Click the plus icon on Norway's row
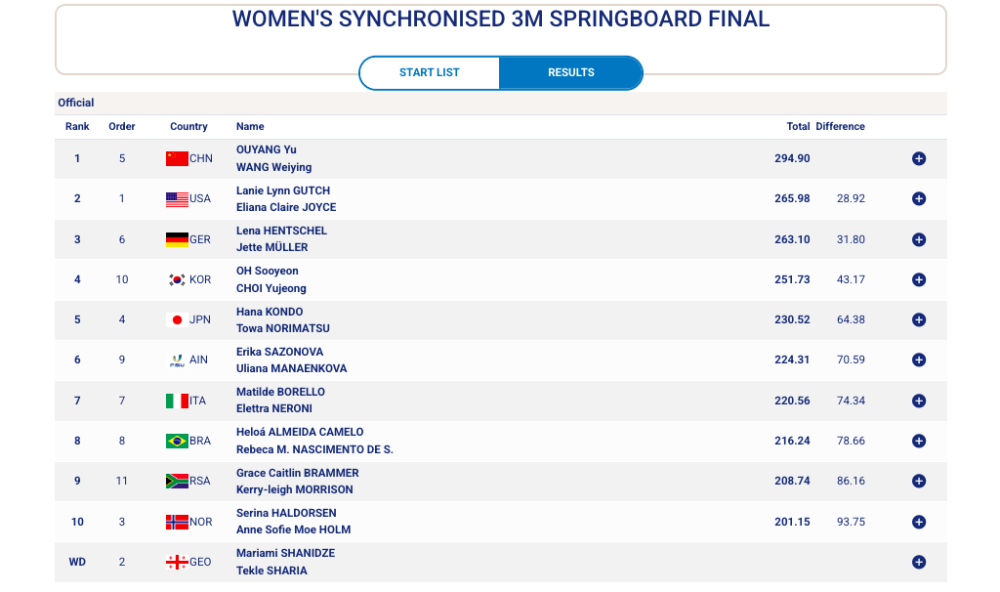This screenshot has width=1000, height=592. [x=918, y=522]
